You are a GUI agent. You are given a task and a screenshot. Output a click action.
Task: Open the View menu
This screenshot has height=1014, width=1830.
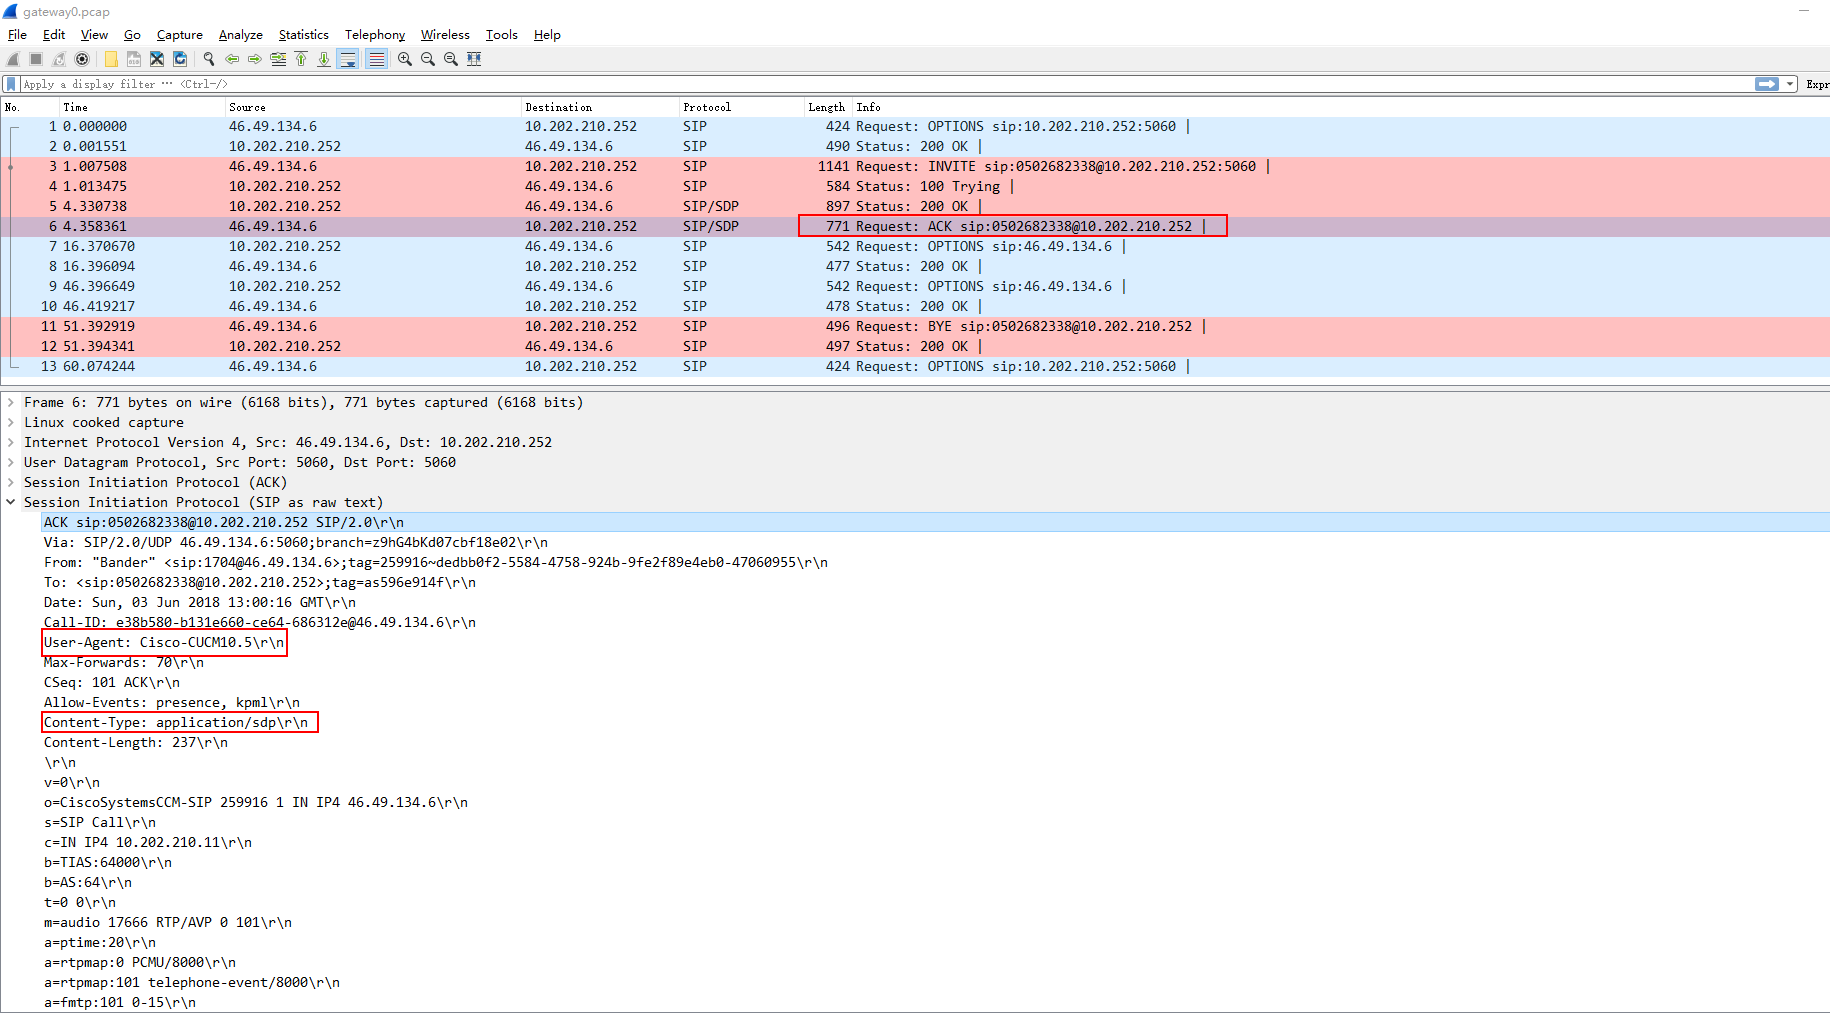94,34
